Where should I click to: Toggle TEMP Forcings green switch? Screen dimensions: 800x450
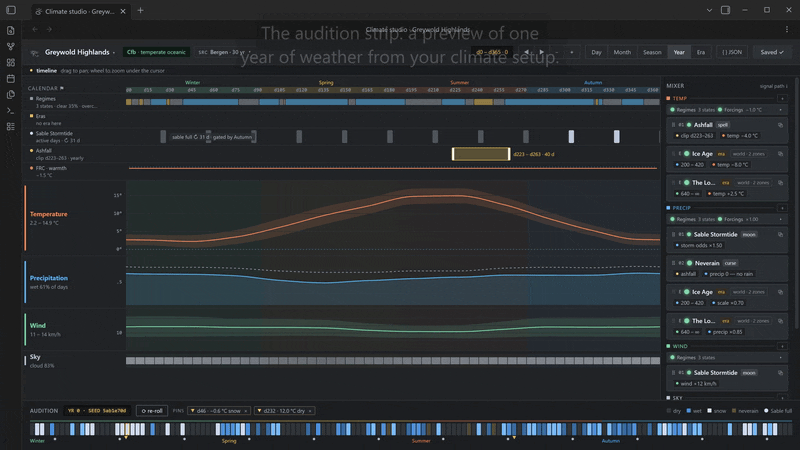click(720, 110)
